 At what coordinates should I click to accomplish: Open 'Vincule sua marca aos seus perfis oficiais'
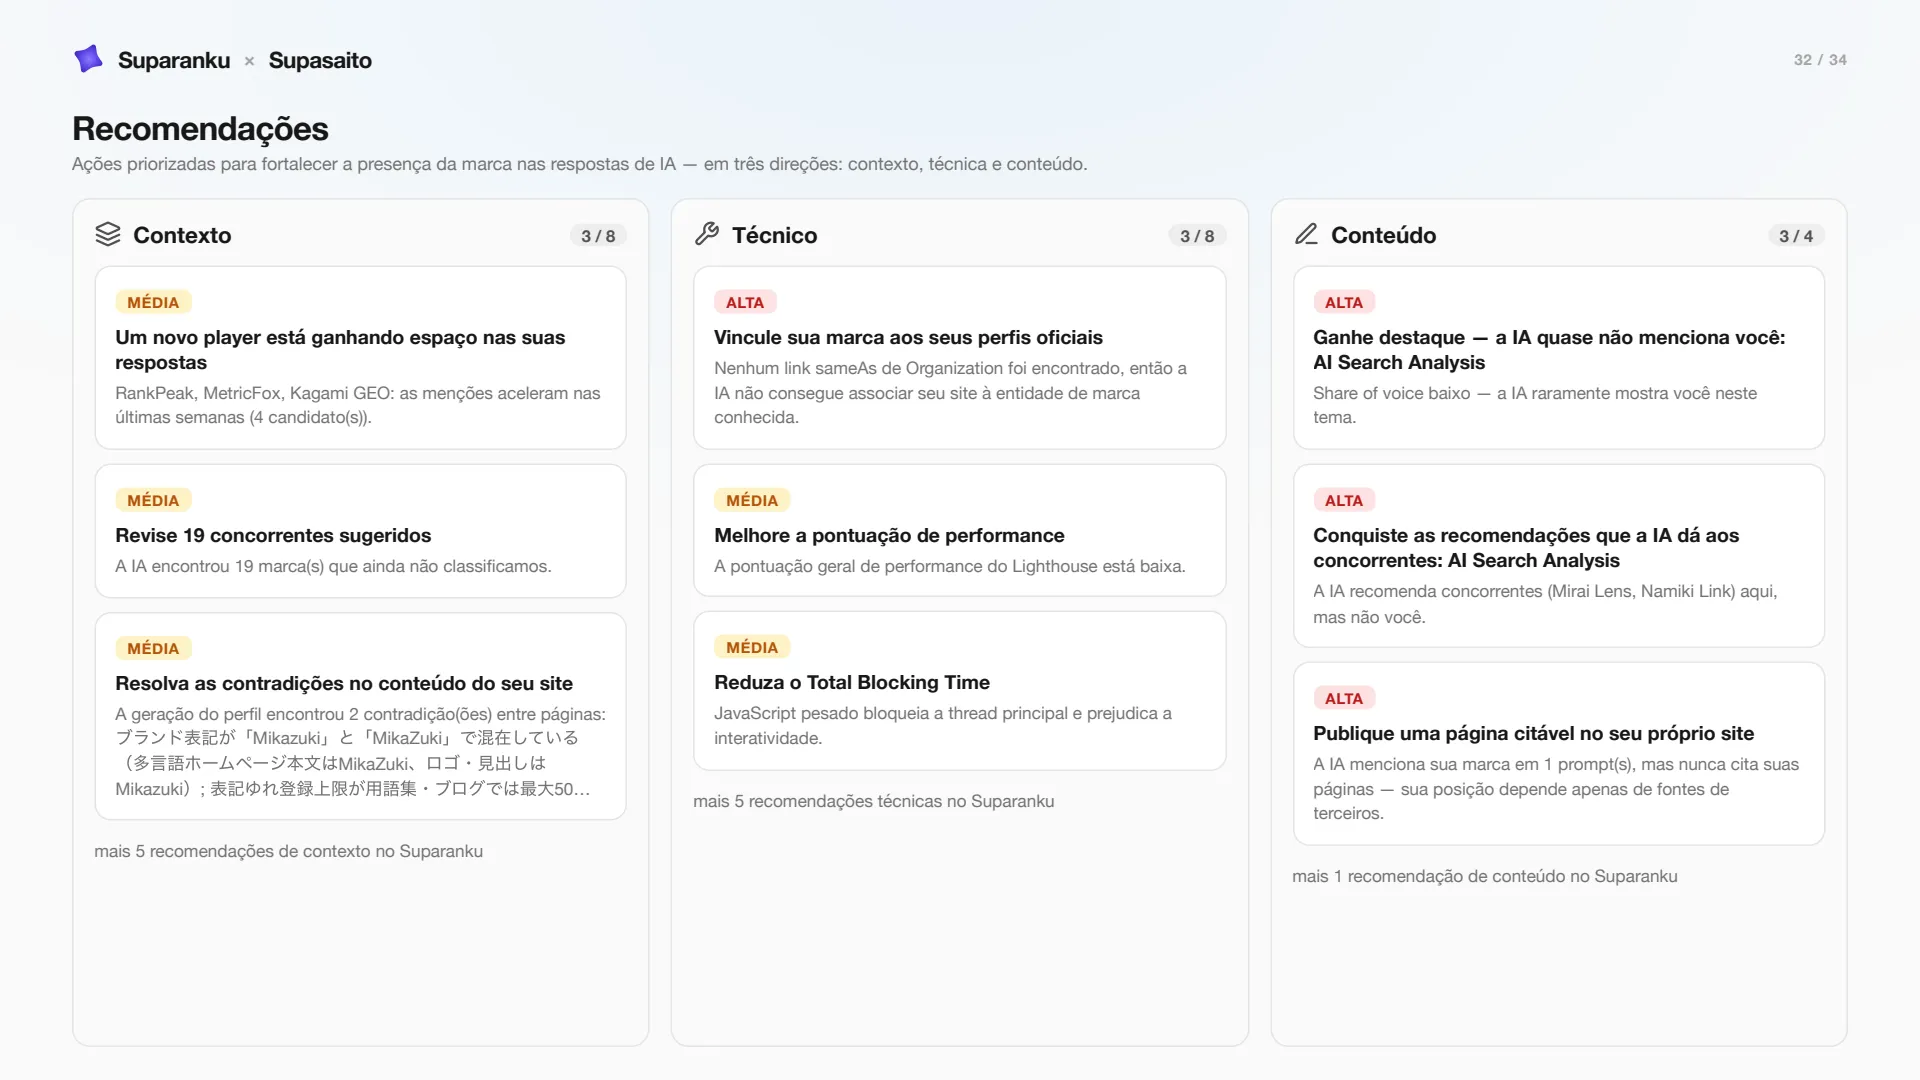tap(959, 358)
